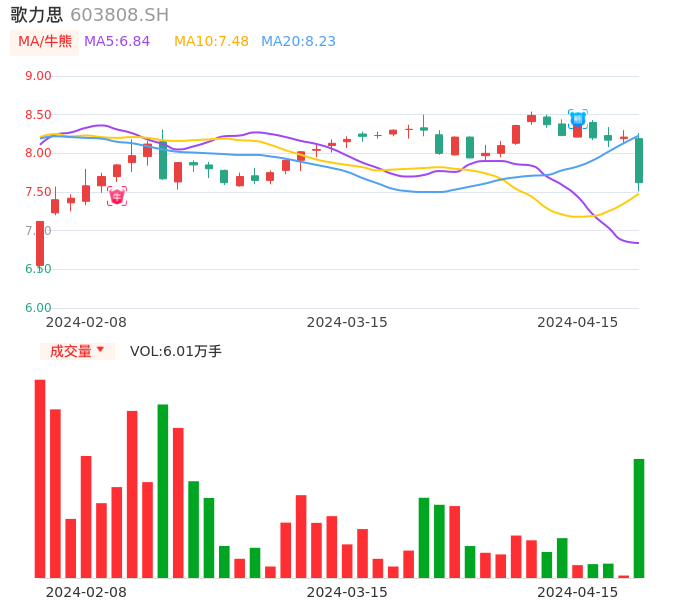Open the MA/牛熊 indicator selector

45,42
